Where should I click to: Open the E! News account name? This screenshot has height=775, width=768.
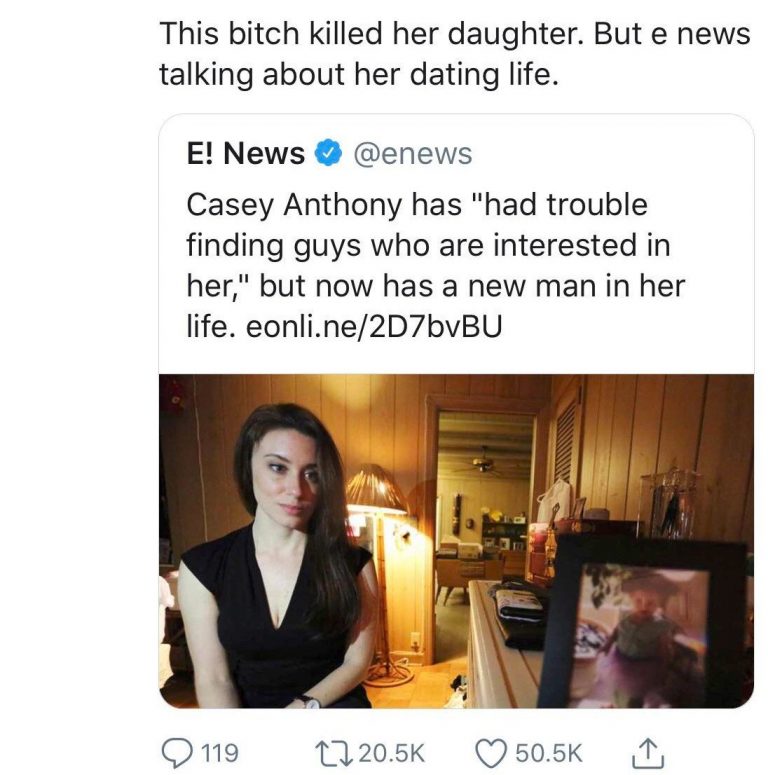click(246, 154)
